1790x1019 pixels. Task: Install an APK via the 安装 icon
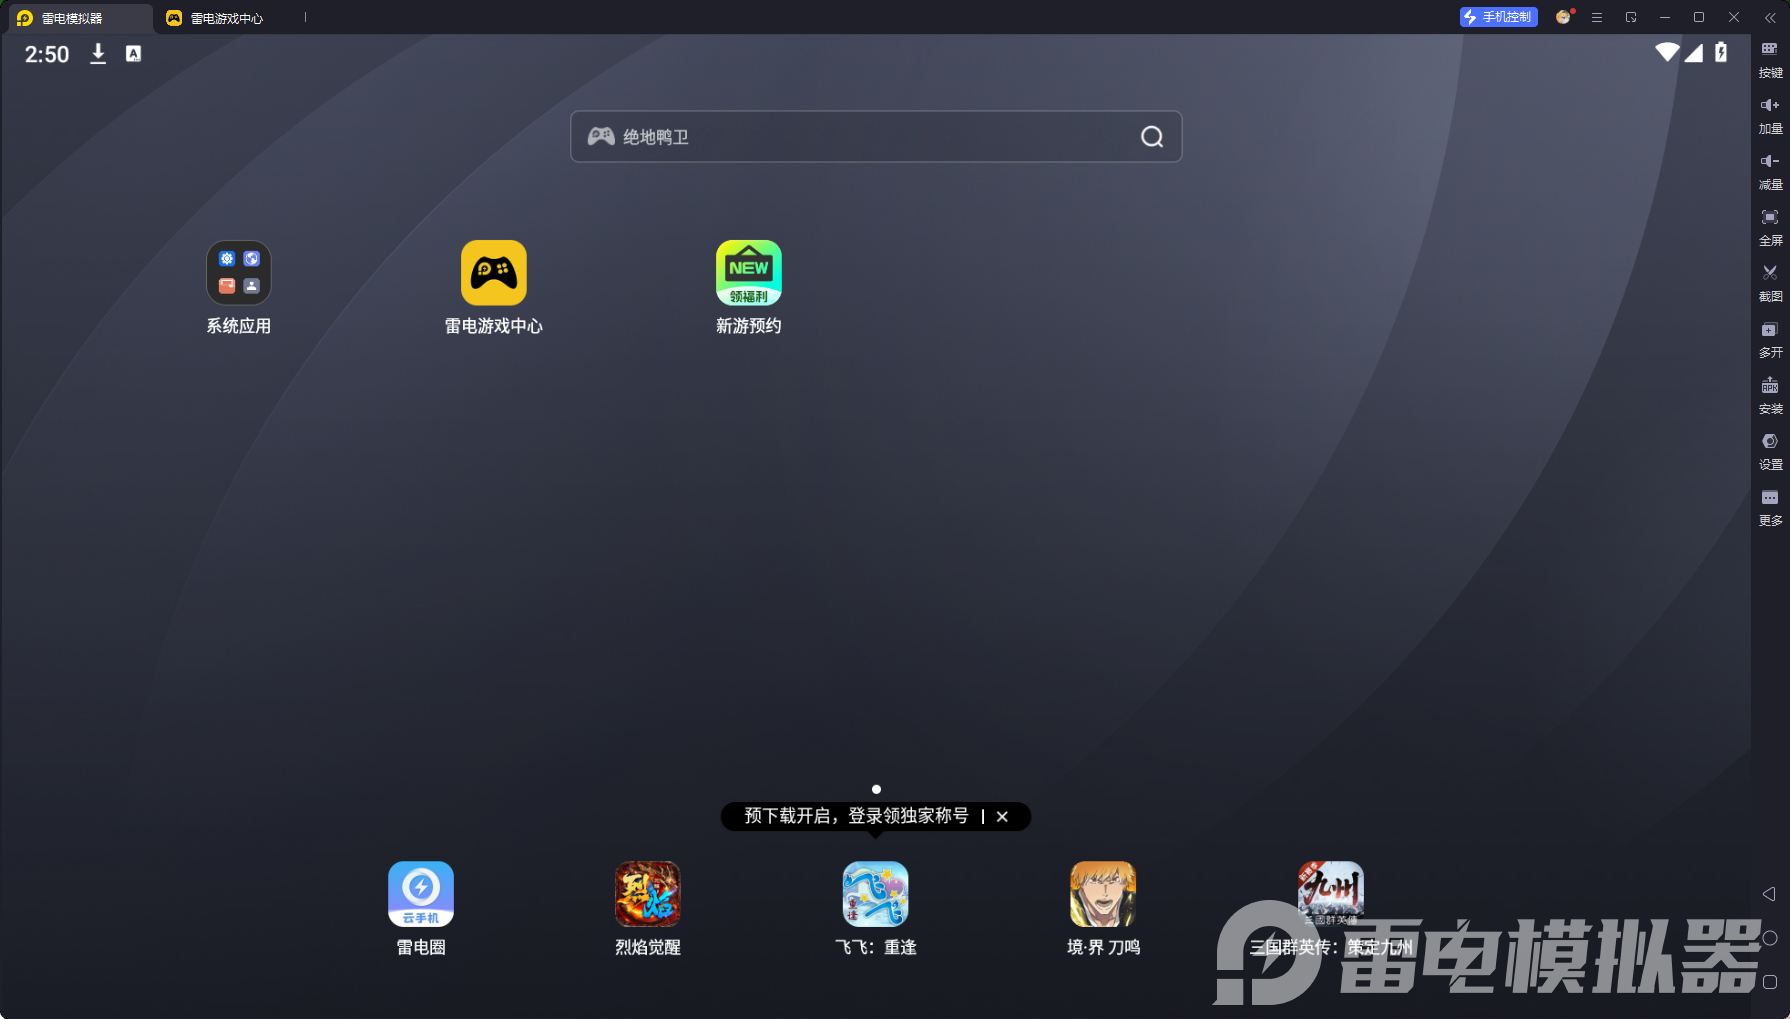tap(1770, 396)
